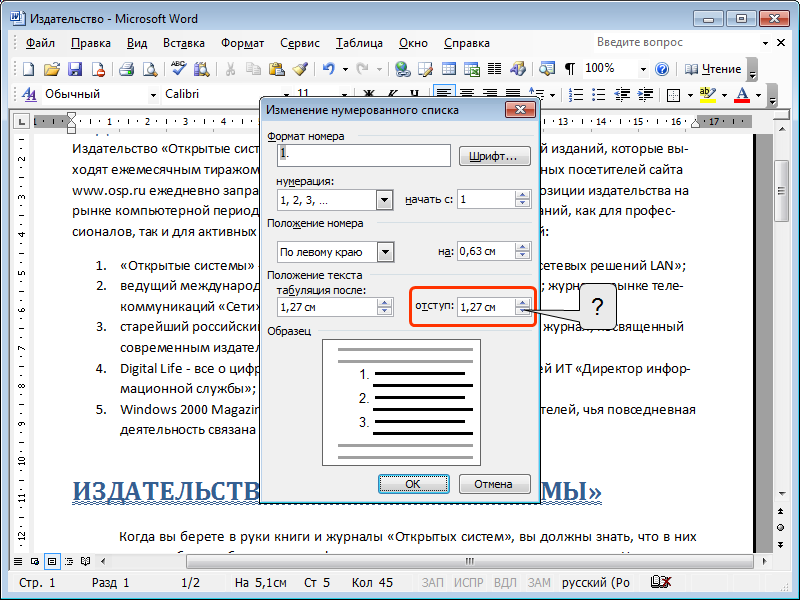Screen dimensions: 800x600
Task: Open the Файл menu
Action: (x=40, y=43)
